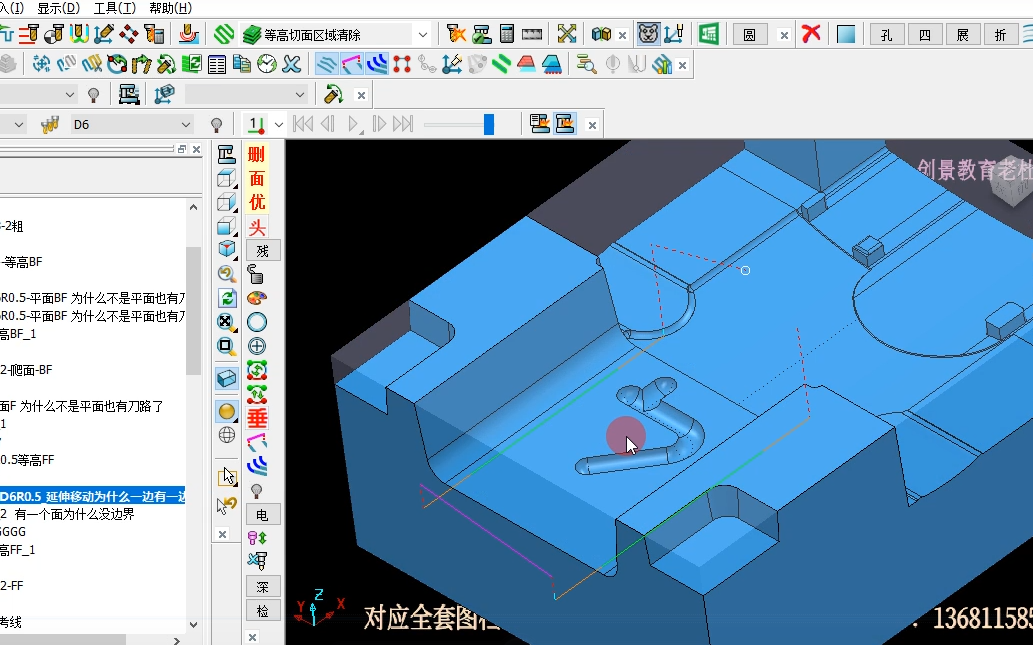Click the 检 button
Image resolution: width=1033 pixels, height=645 pixels.
click(x=263, y=611)
